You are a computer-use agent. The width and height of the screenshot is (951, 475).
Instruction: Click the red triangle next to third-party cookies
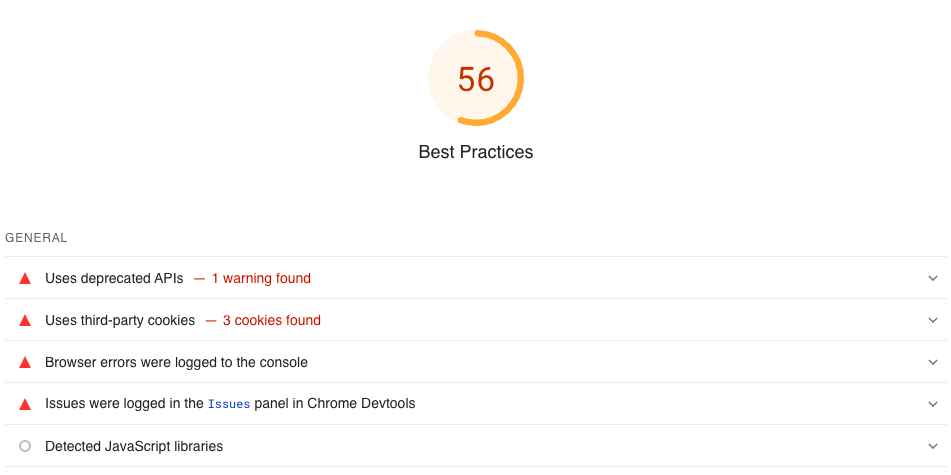[x=25, y=321]
